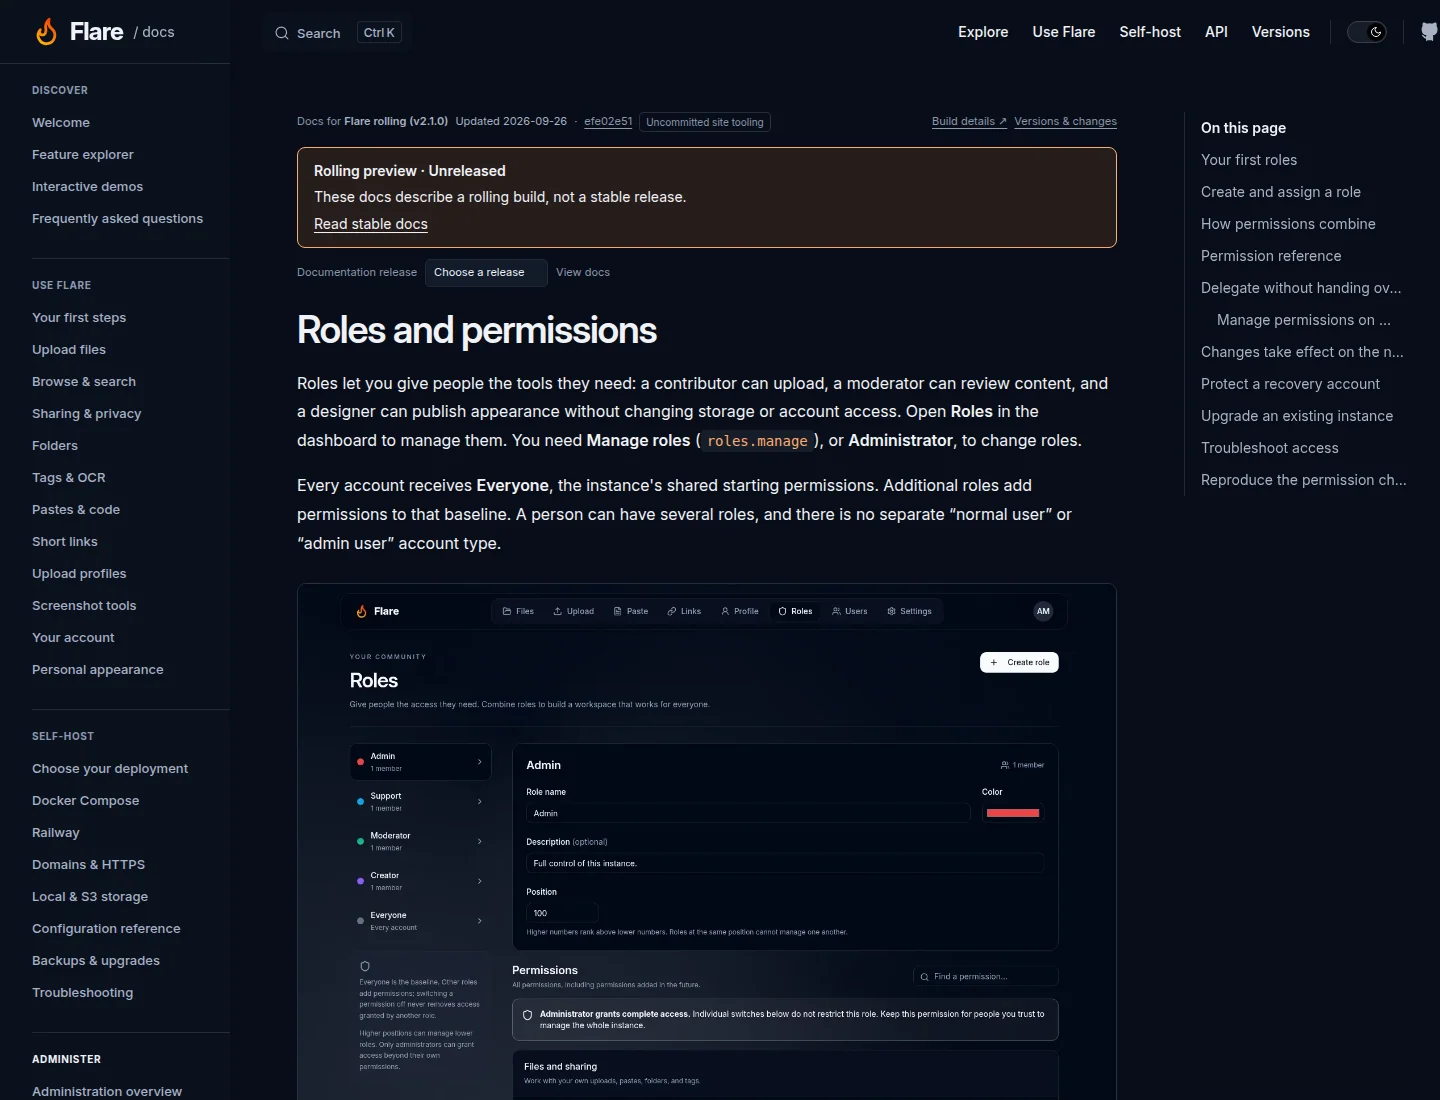Select the Roles tab in dashboard screenshot

pos(795,611)
